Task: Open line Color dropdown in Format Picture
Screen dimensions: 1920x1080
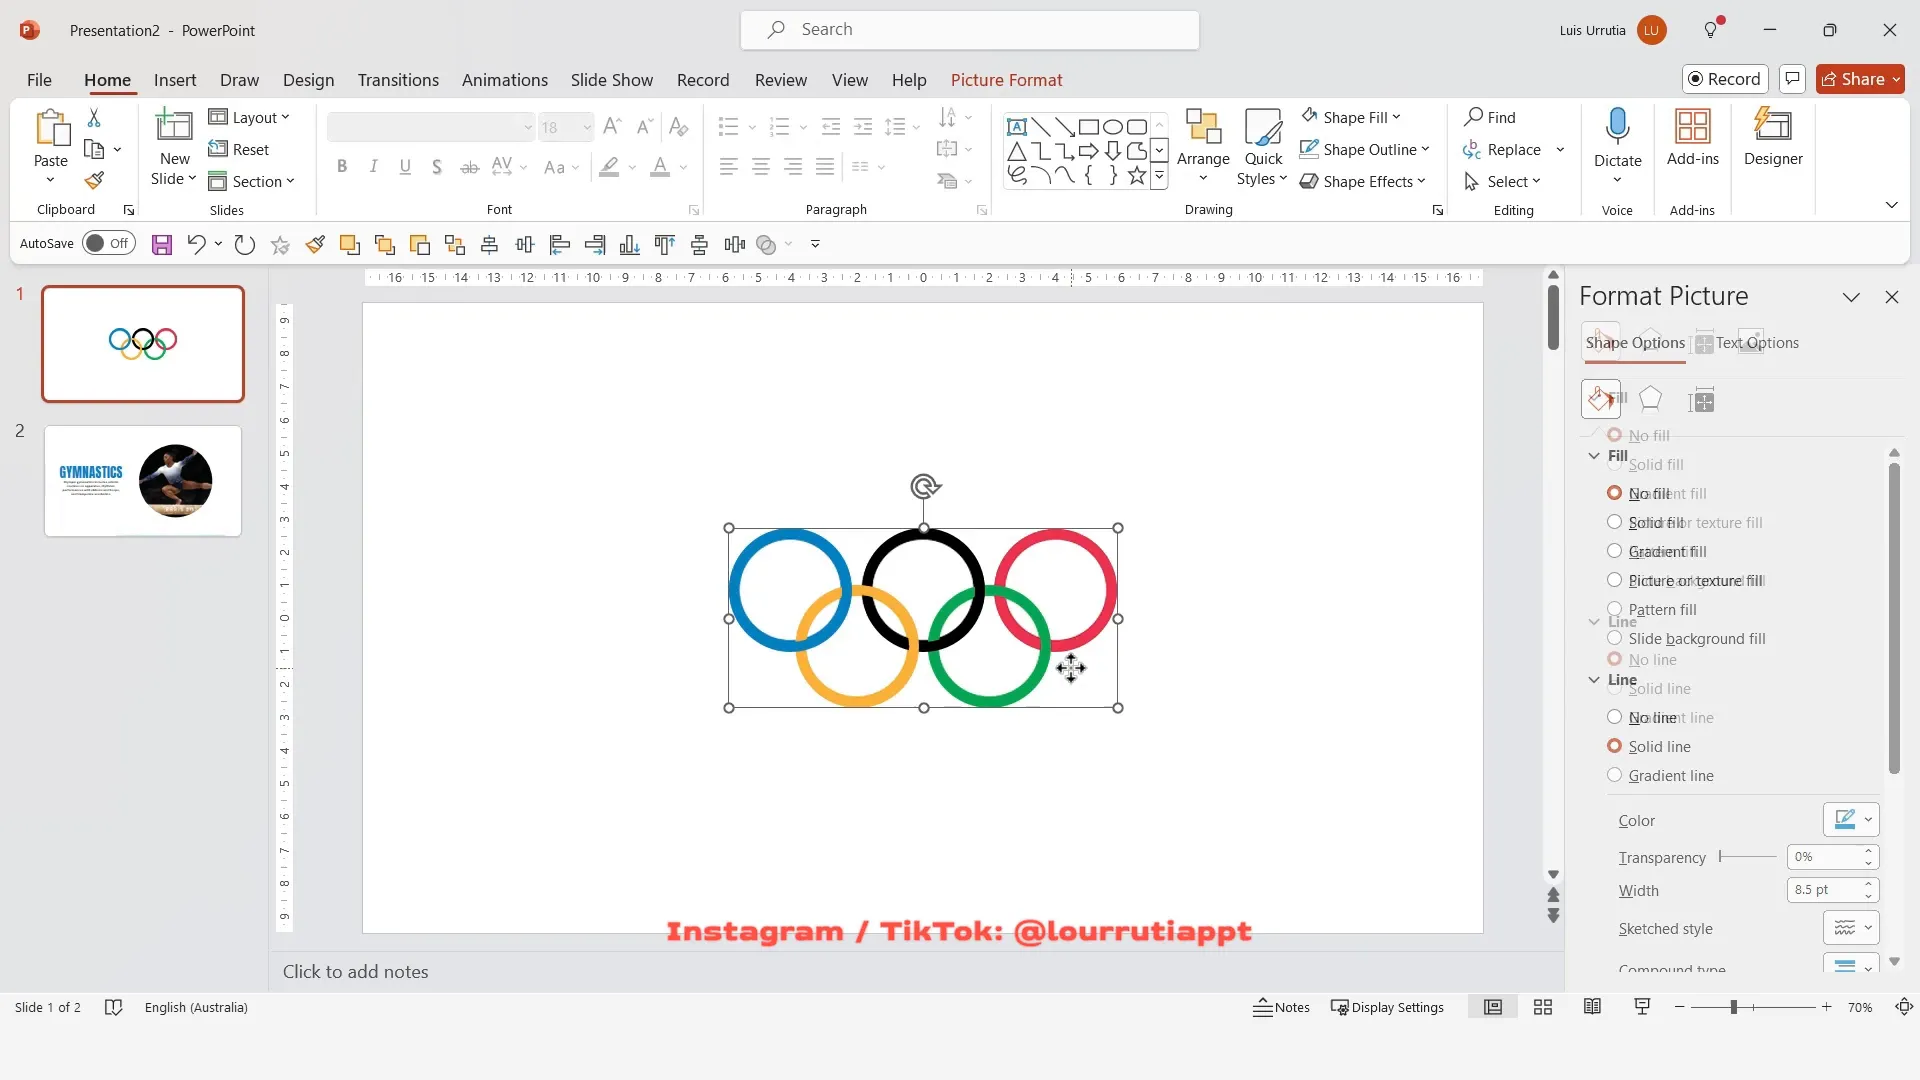Action: [x=1851, y=820]
